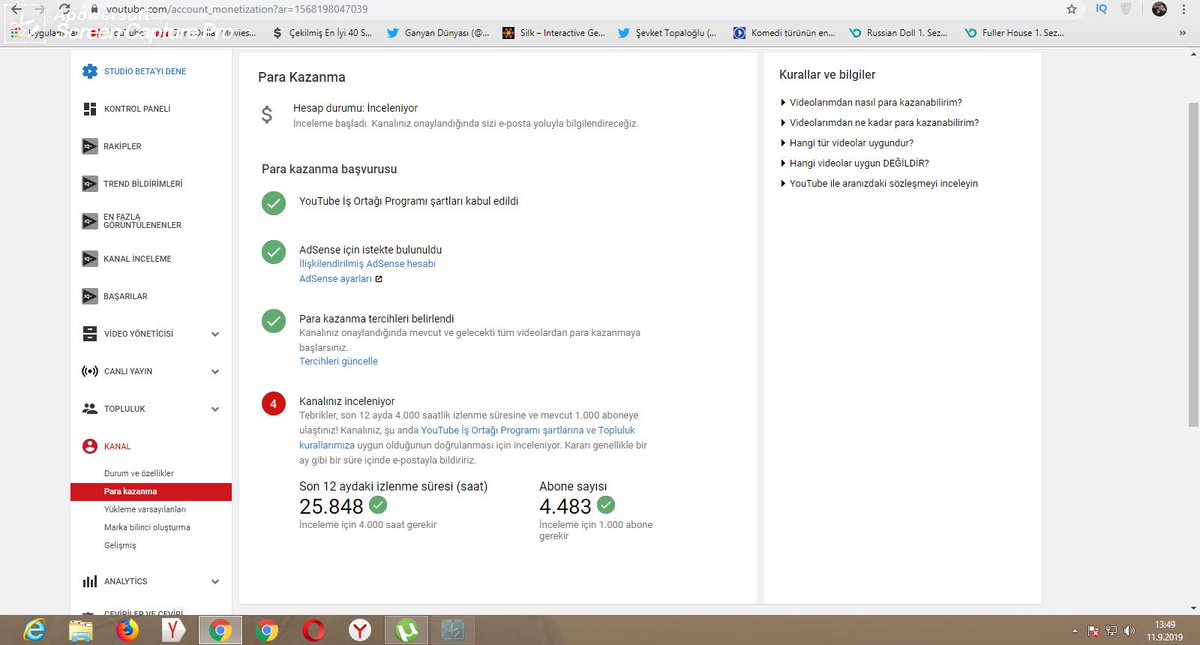Expand 'YouTube ile aranızdaki sözleşmeyi inceleyin'

[879, 183]
